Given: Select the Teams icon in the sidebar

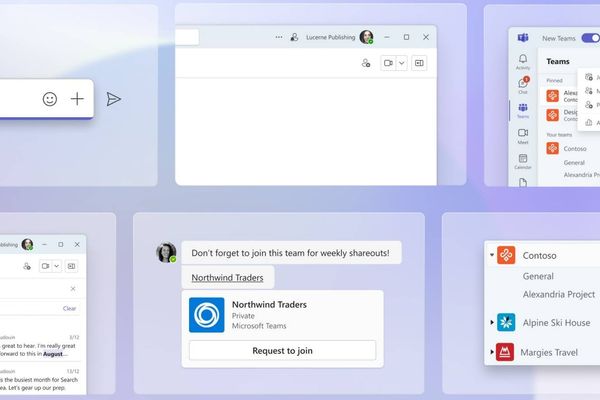Looking at the screenshot, I should (x=523, y=110).
